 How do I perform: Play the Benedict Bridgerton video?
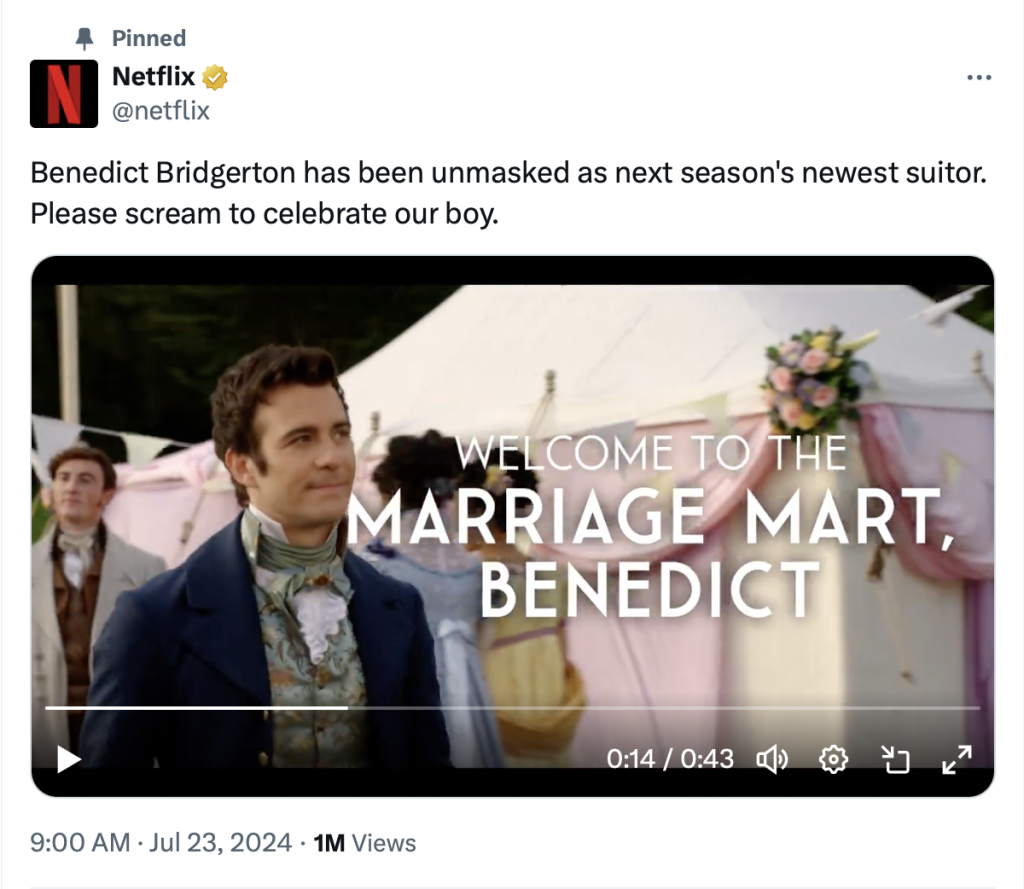tap(69, 759)
